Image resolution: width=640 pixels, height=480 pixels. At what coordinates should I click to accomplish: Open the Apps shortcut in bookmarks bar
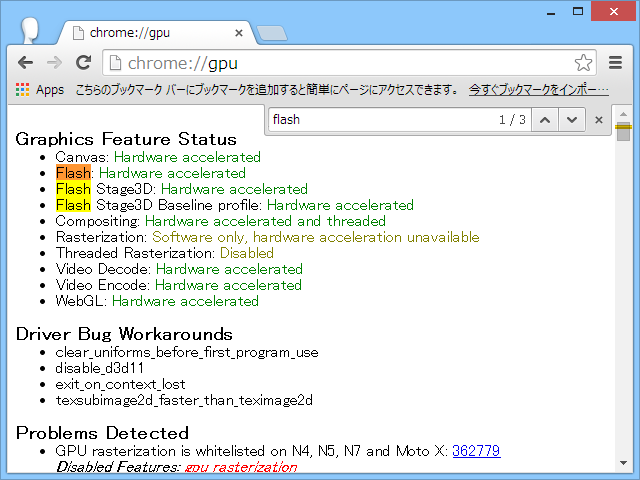point(40,89)
